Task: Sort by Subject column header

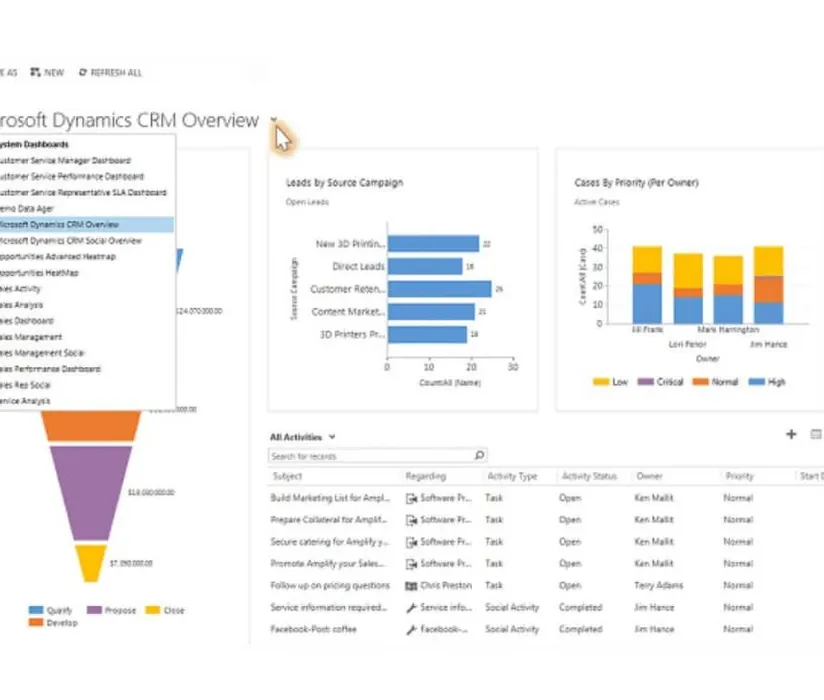Action: (x=287, y=476)
